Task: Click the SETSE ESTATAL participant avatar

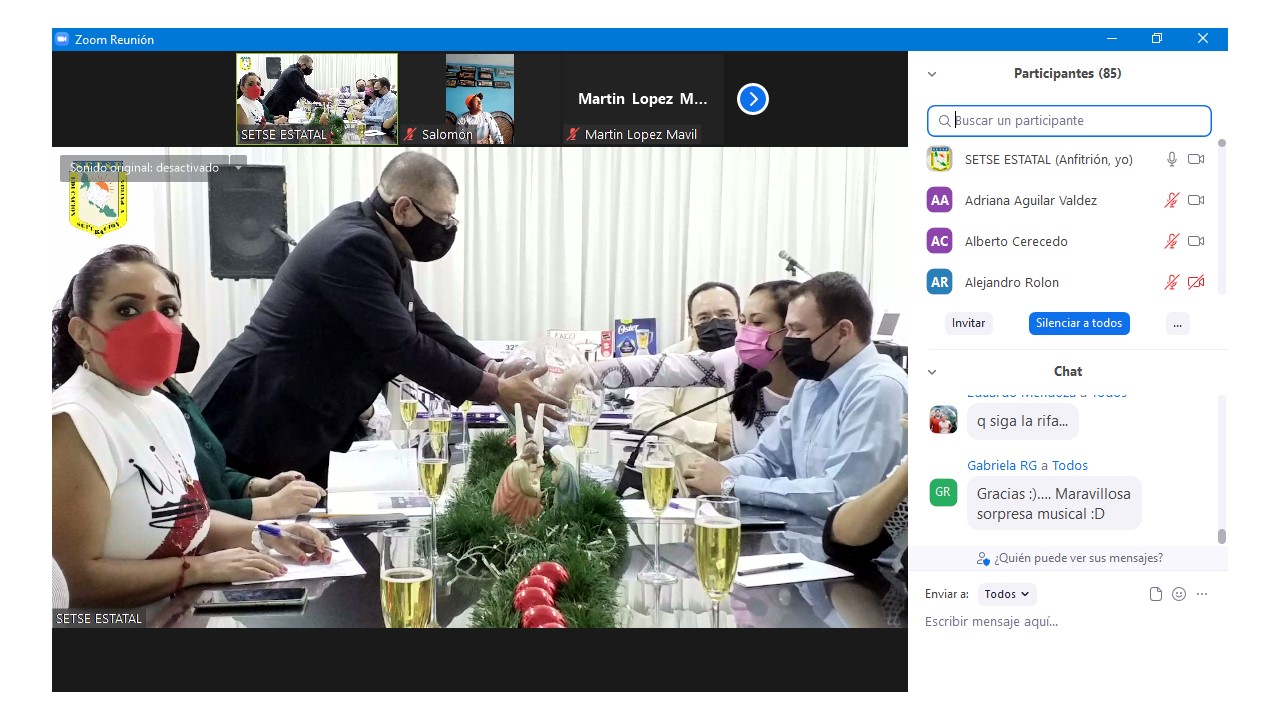Action: tap(939, 159)
